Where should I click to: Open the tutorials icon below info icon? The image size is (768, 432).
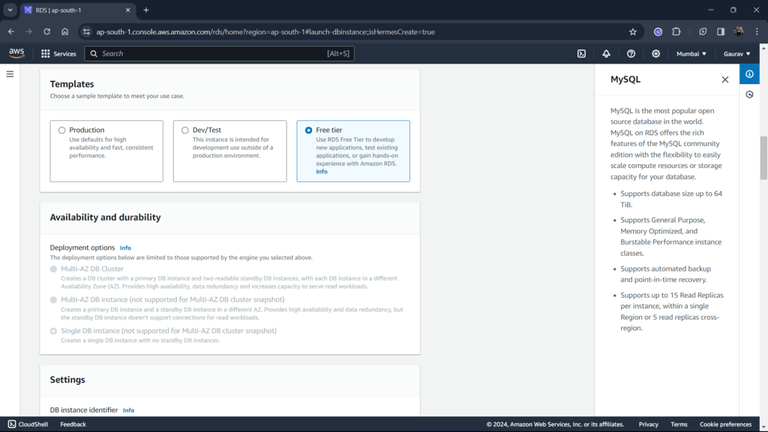(x=749, y=95)
